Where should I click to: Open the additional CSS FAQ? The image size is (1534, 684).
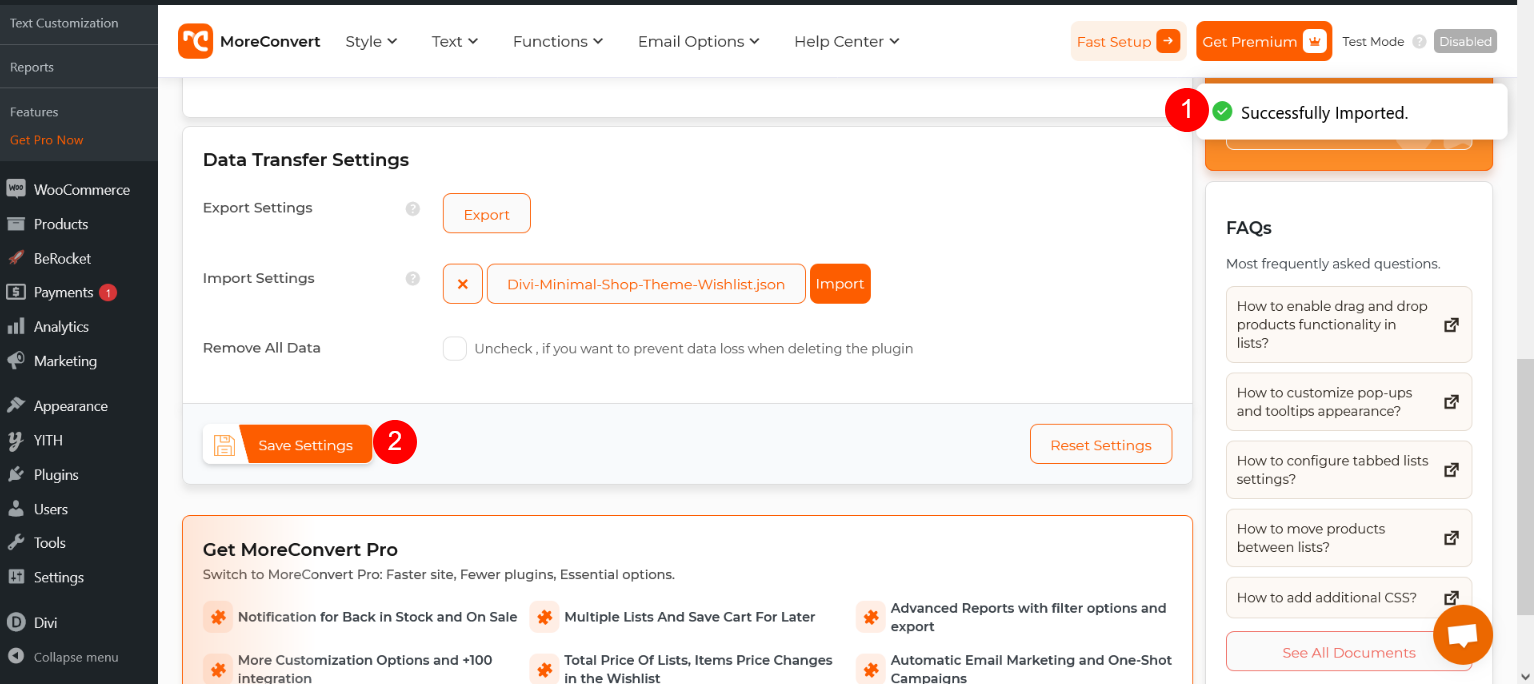point(1349,597)
